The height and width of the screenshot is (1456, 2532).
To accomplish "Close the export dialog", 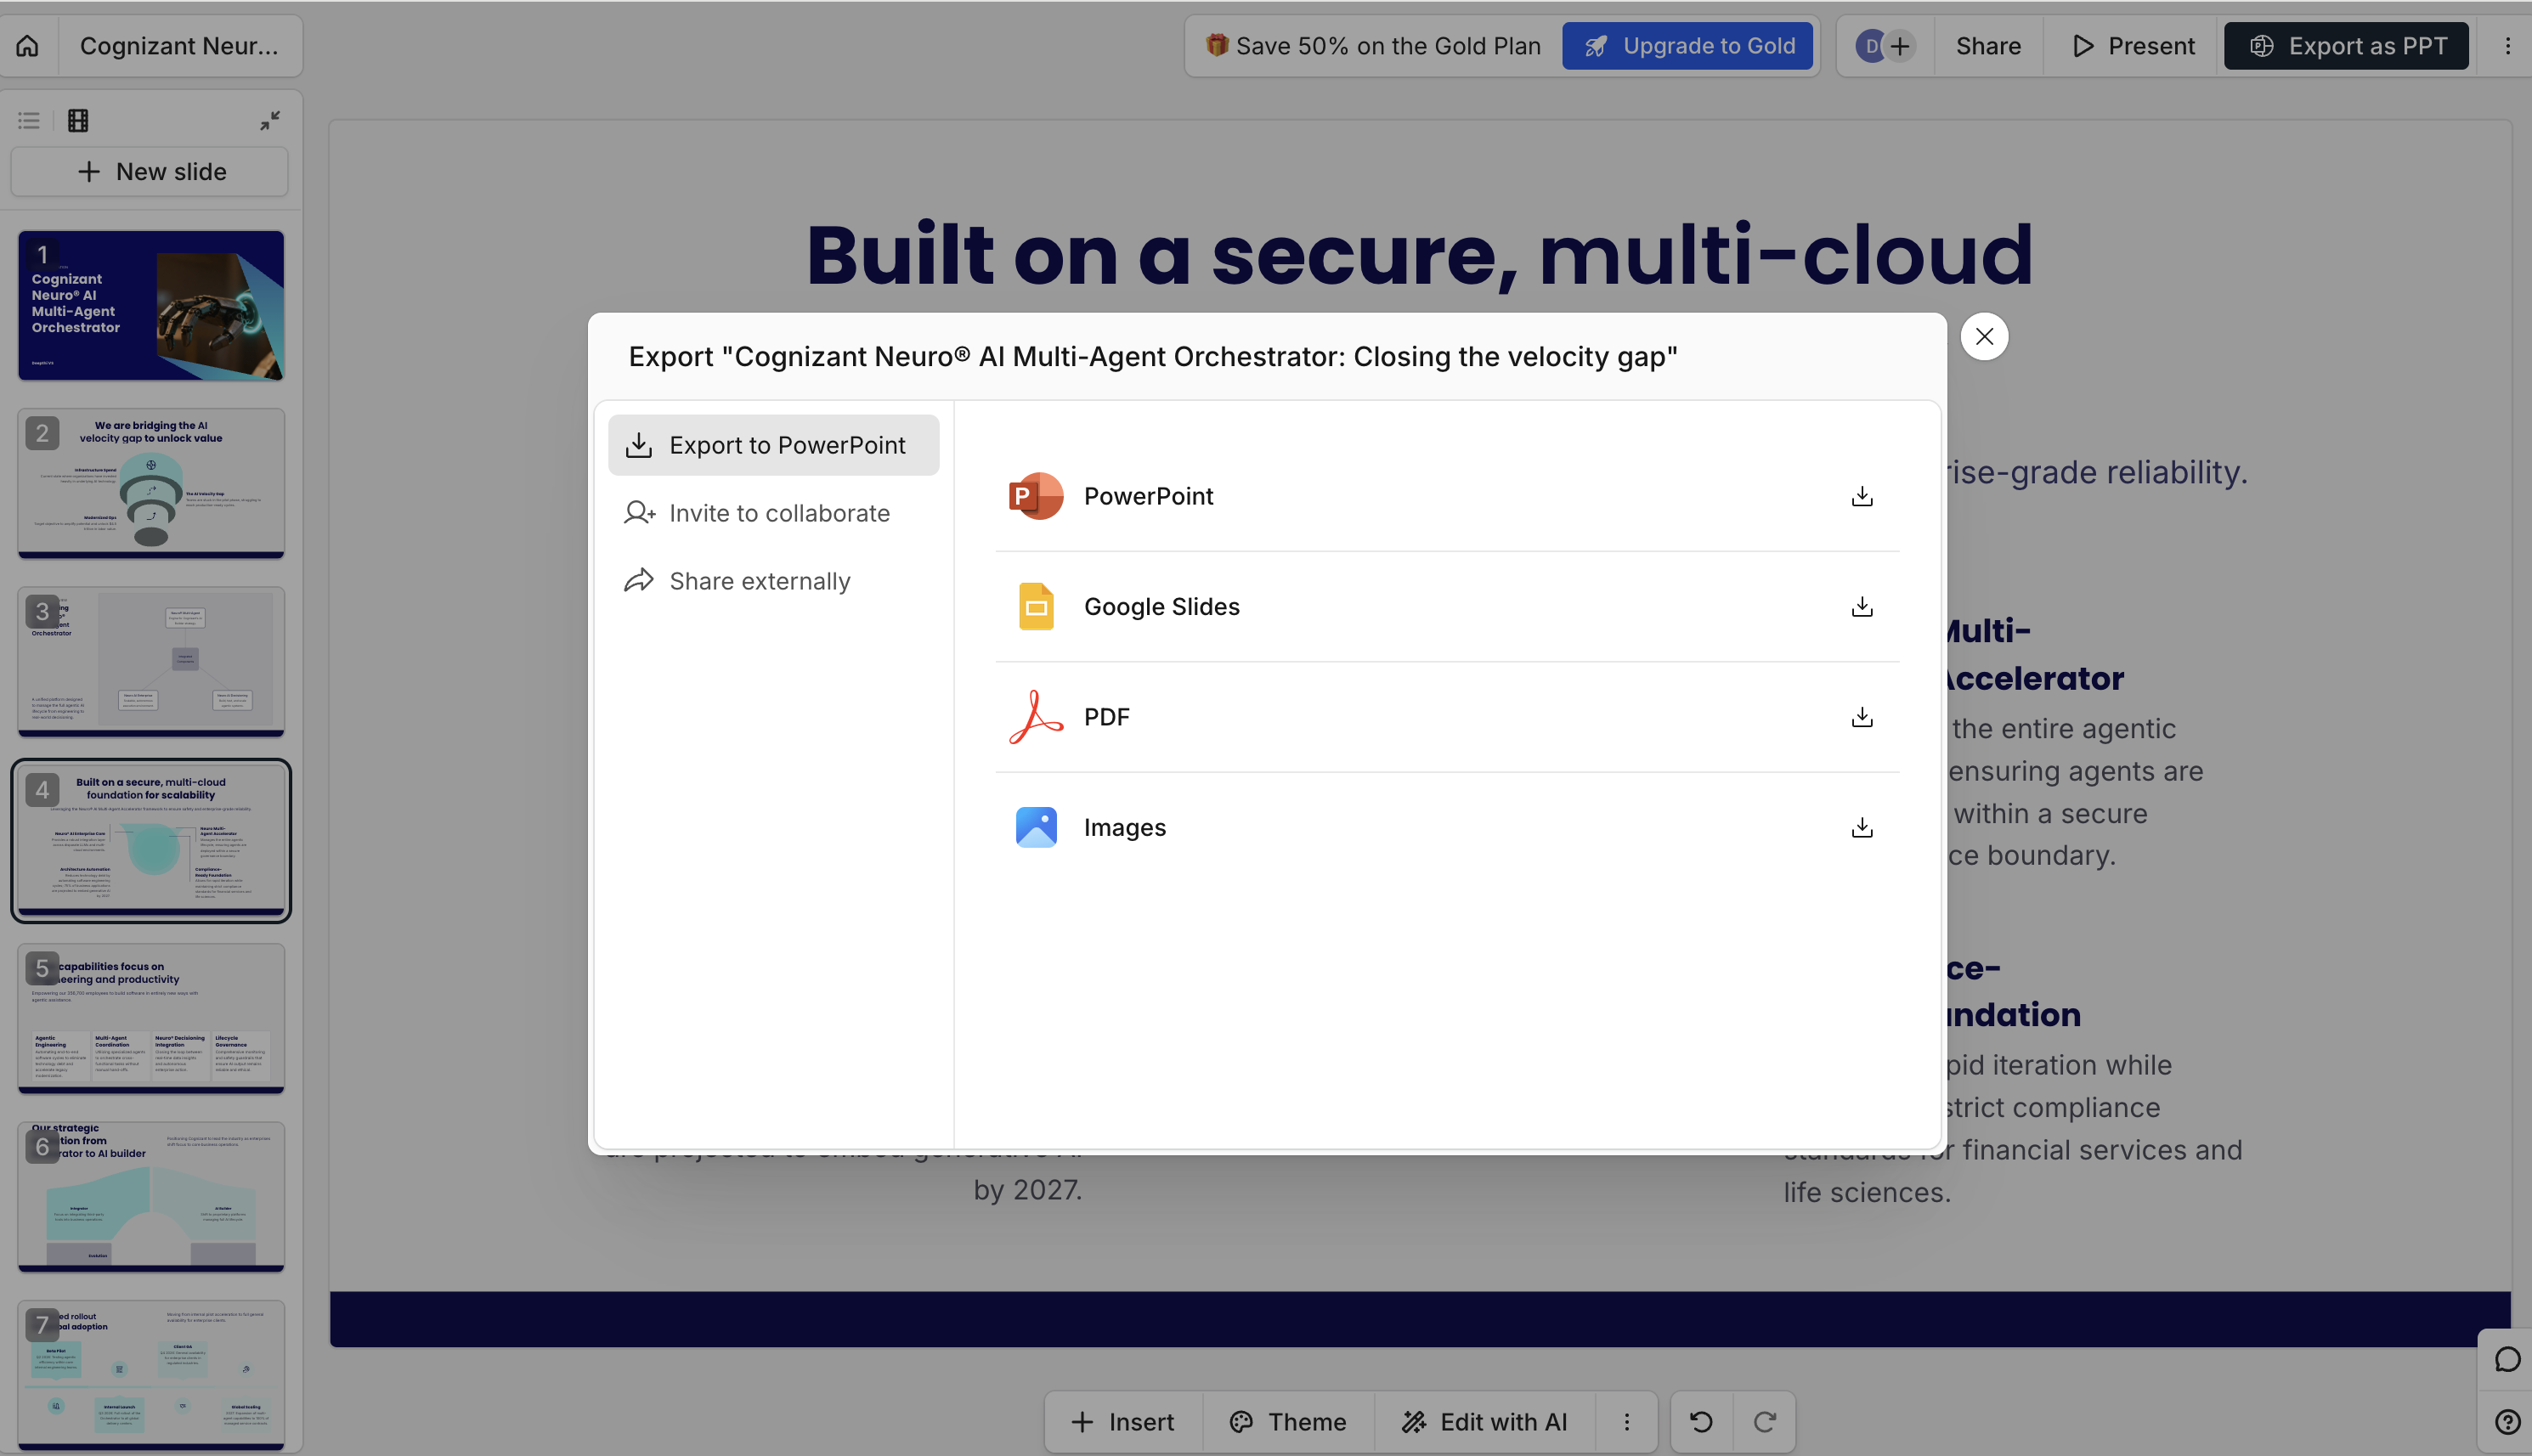I will coord(1985,337).
